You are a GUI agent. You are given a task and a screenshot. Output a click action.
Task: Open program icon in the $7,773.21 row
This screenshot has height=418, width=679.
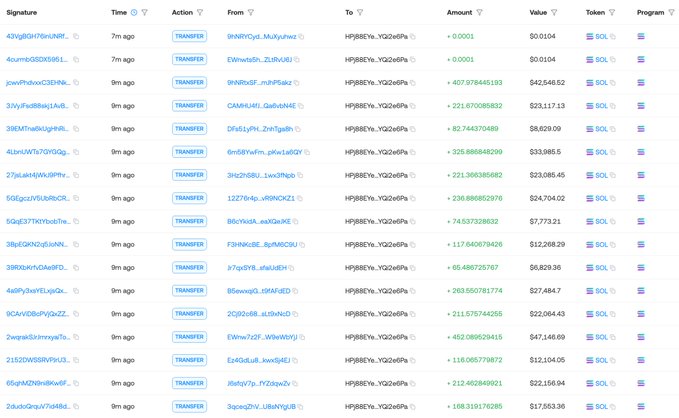coord(641,221)
